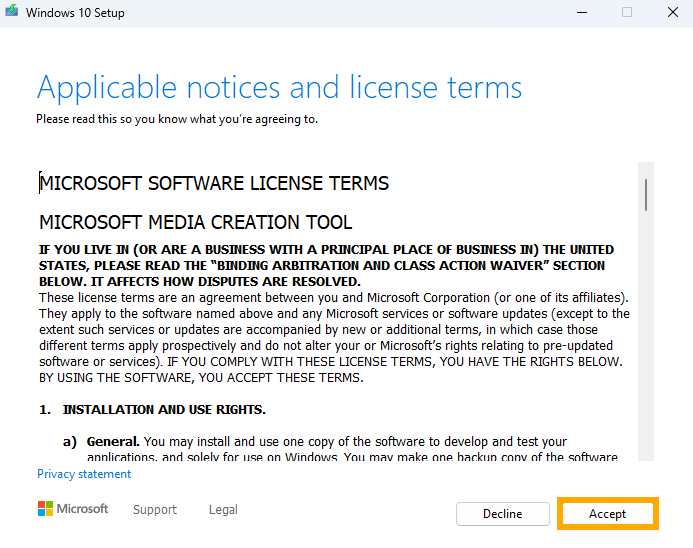The width and height of the screenshot is (693, 548).
Task: Click the license text scrollbar thumb
Action: [x=646, y=195]
